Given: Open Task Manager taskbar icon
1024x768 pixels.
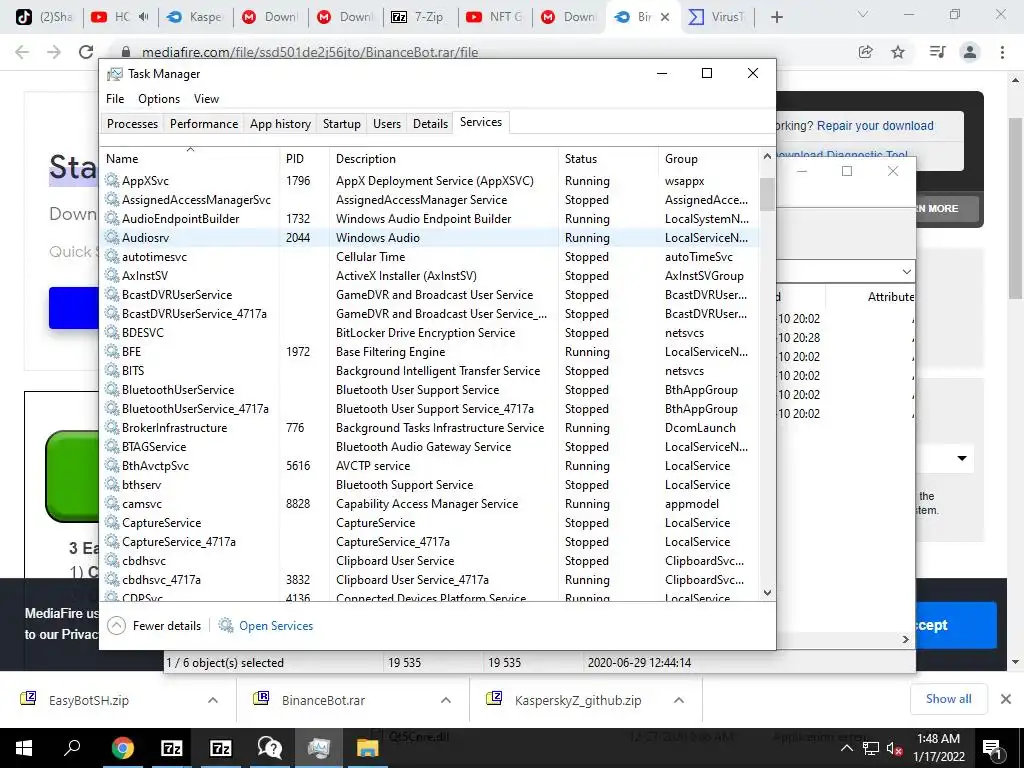Looking at the screenshot, I should pos(319,748).
